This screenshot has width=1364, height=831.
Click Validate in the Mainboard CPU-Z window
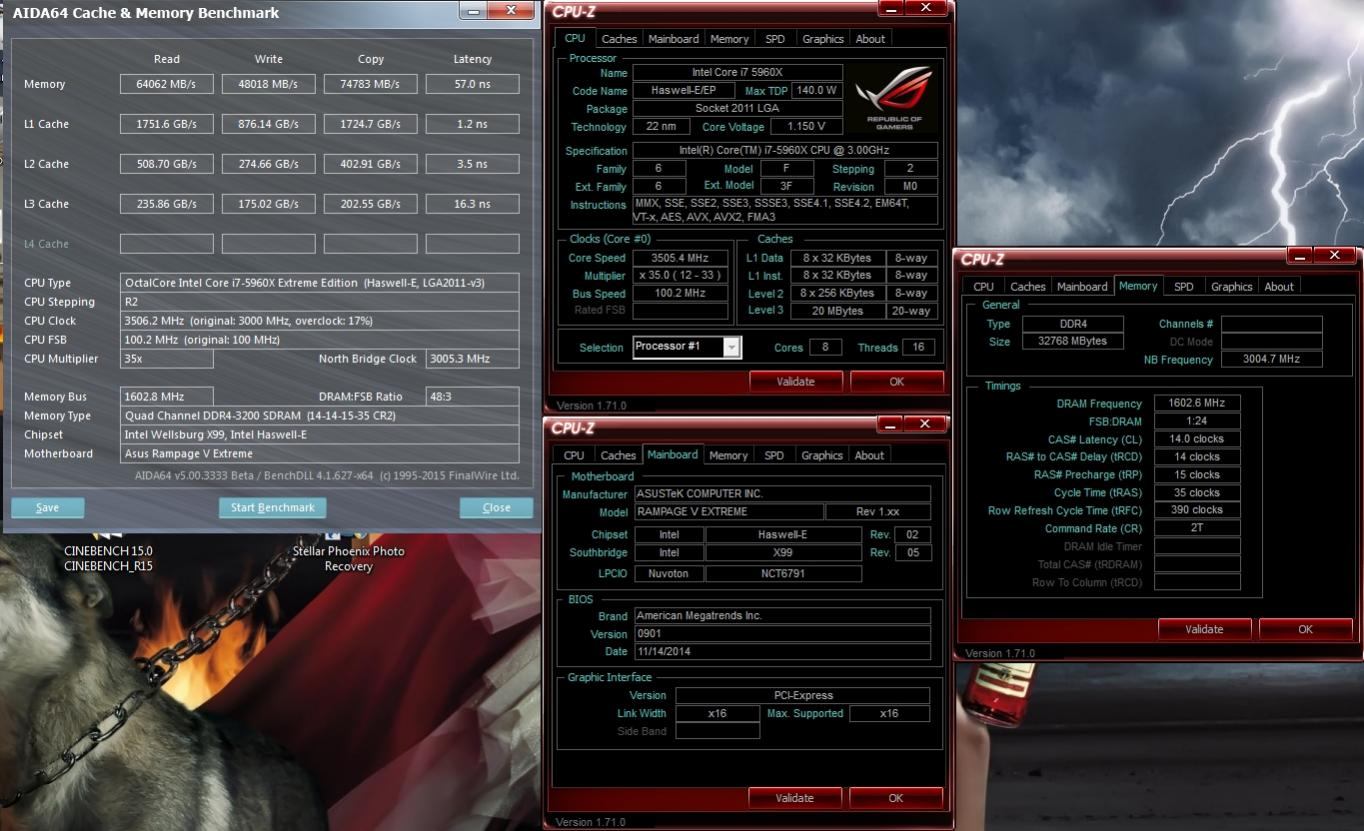795,798
